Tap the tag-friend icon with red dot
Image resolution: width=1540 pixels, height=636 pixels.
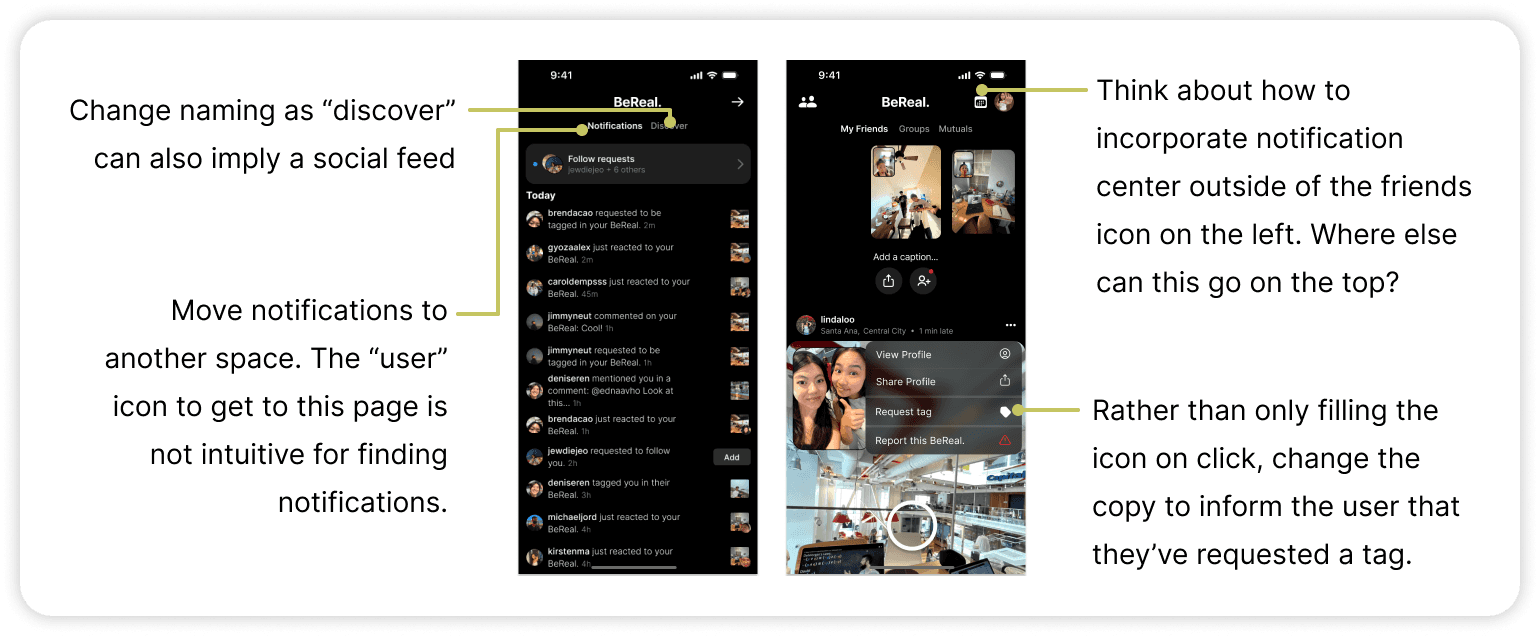click(923, 282)
